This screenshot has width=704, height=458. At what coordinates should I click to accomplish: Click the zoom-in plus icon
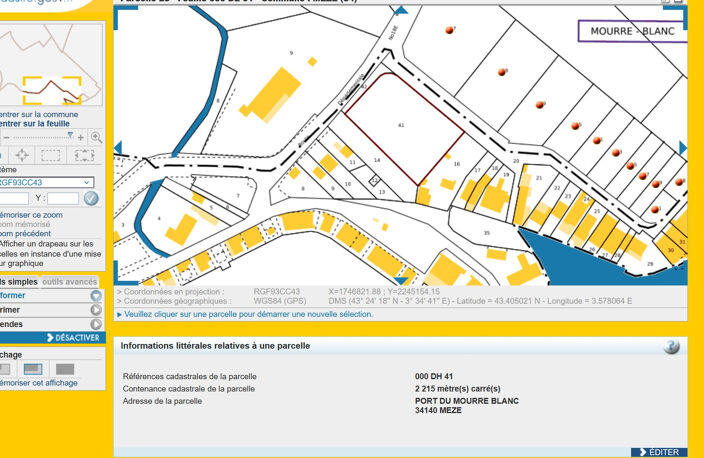click(x=81, y=137)
